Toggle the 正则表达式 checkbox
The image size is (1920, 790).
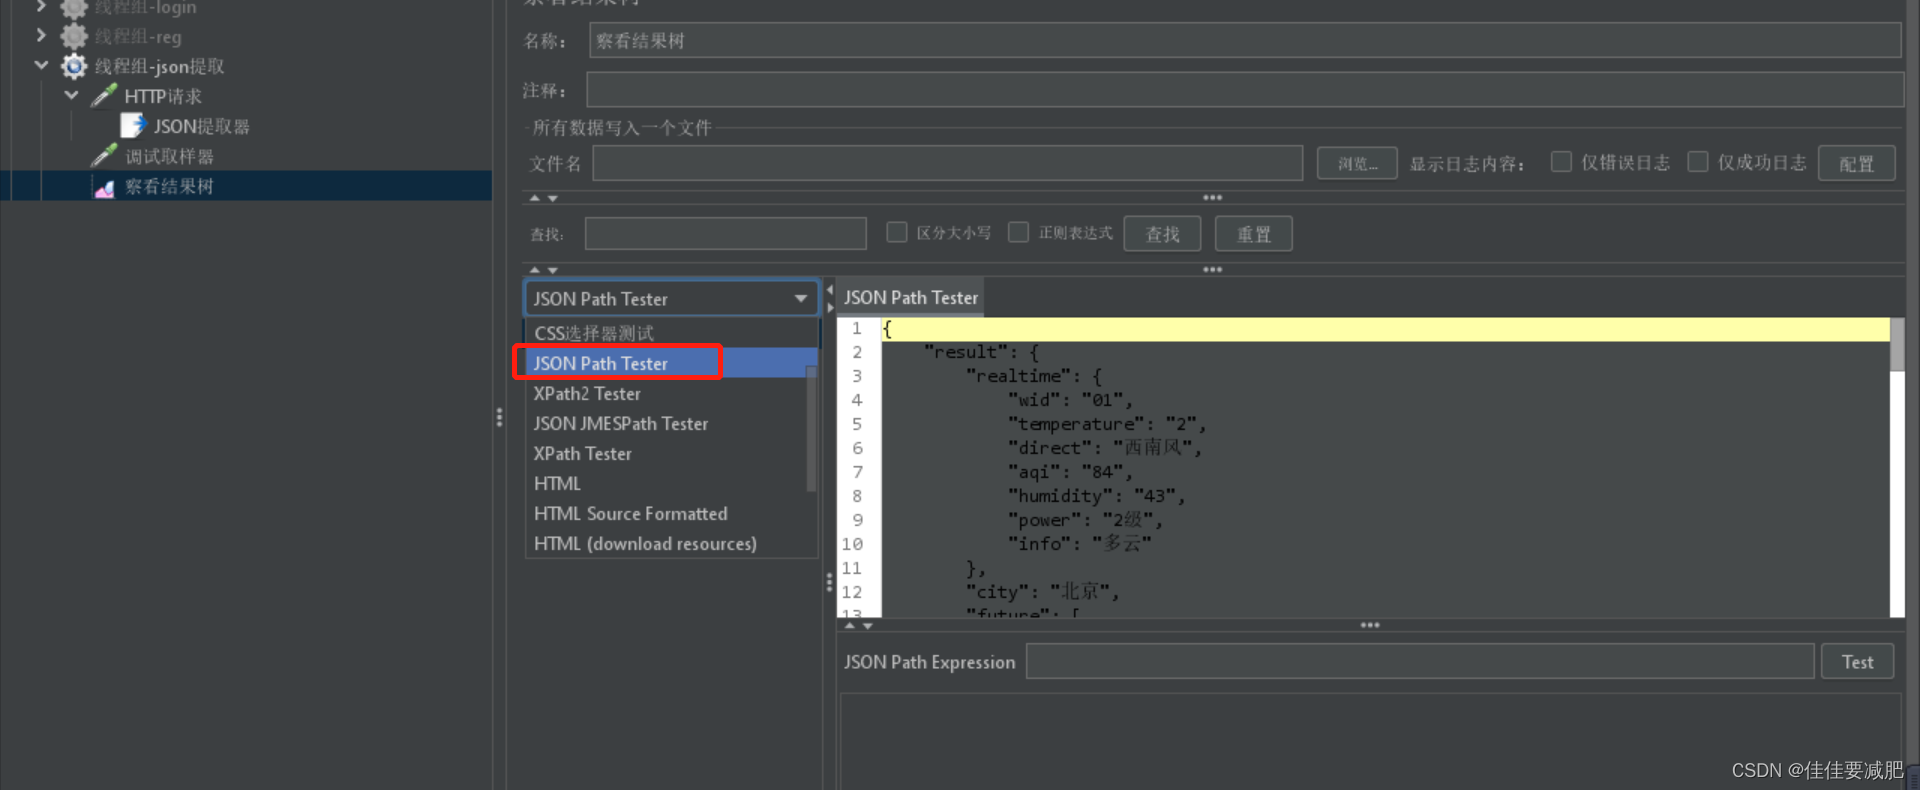pos(1018,232)
